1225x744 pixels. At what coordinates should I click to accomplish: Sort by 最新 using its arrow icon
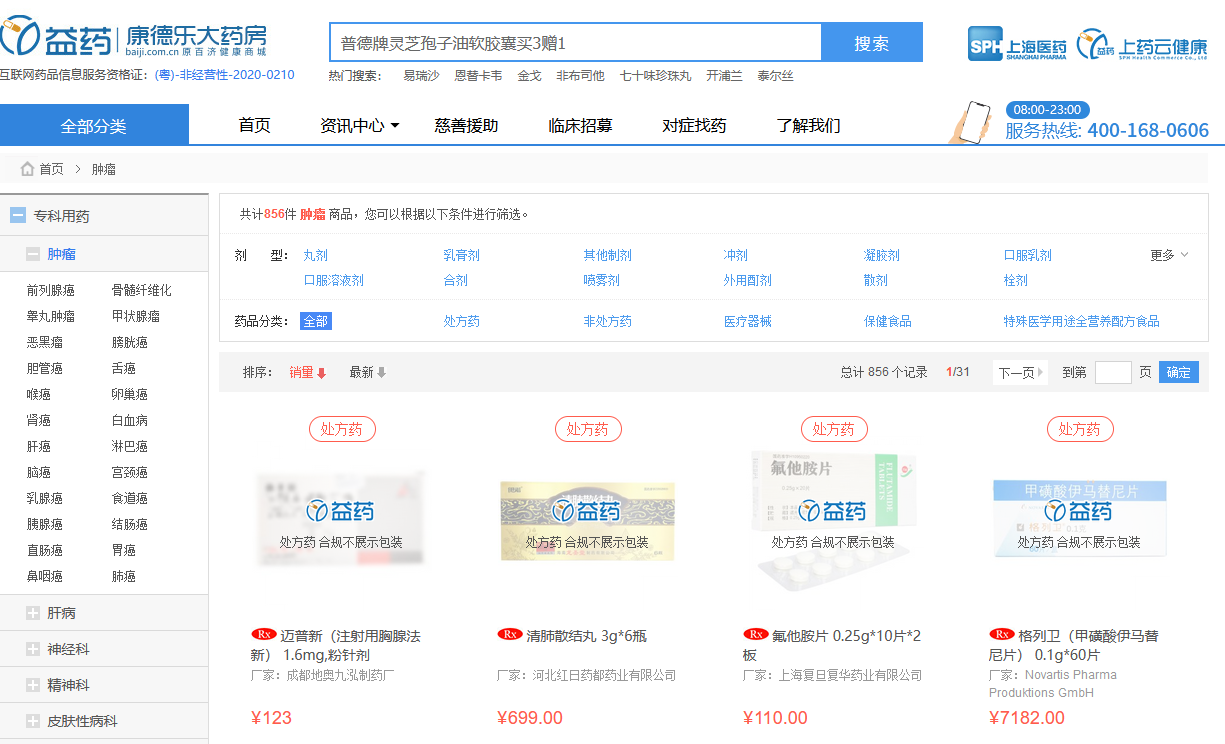(x=381, y=373)
